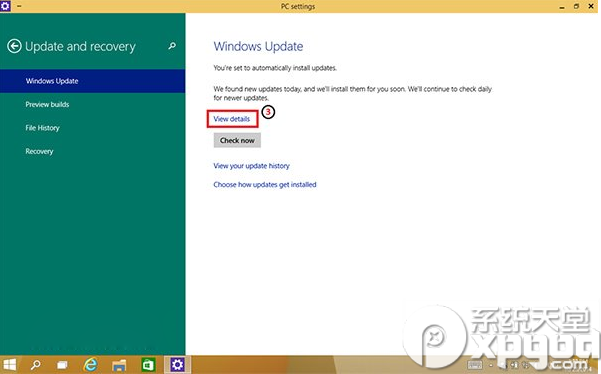The image size is (601, 374).
Task: Minimize the PC settings window
Action: pos(562,7)
